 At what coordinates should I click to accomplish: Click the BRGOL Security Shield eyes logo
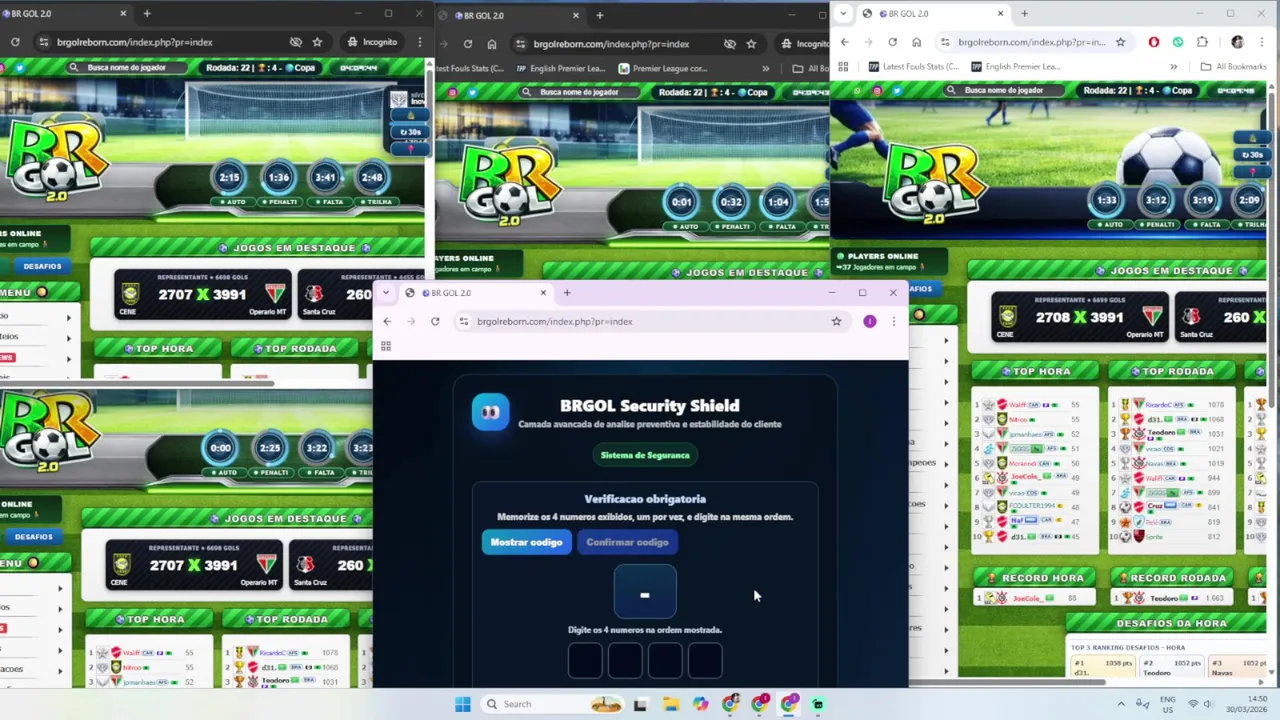coord(490,412)
